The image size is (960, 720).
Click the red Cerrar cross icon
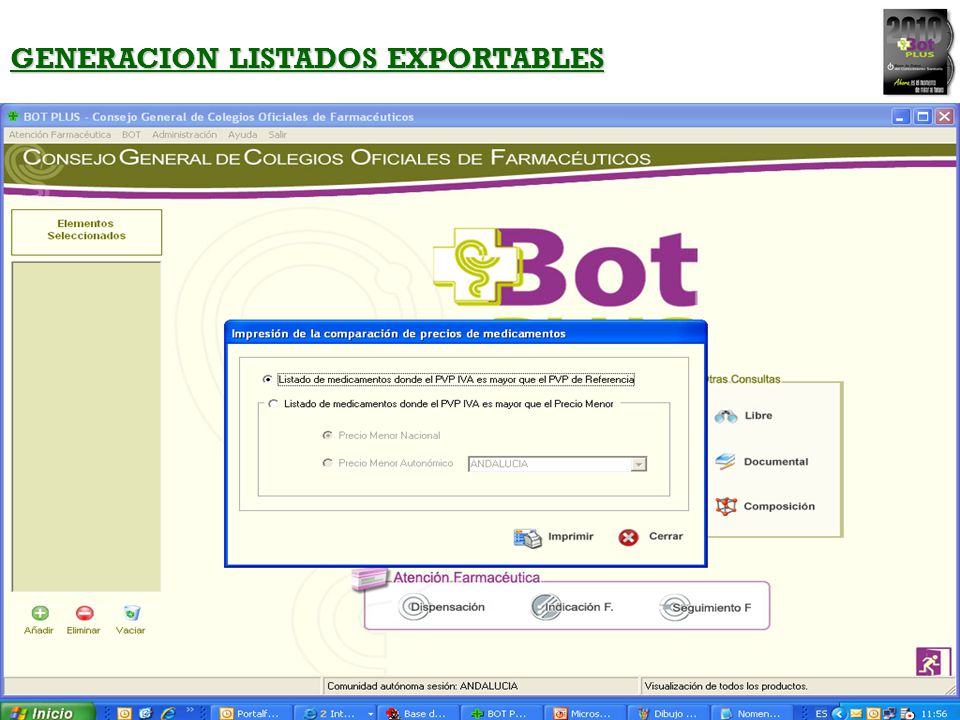click(x=628, y=538)
